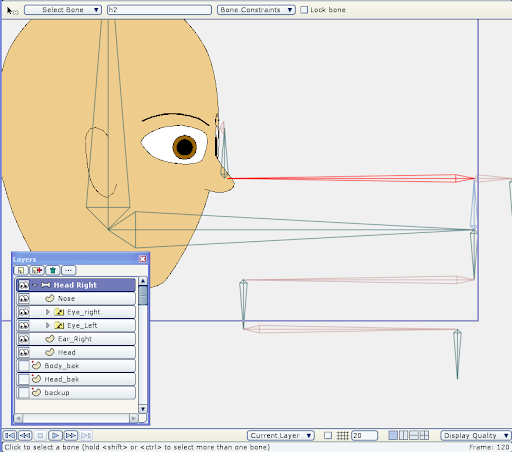Switch to four-view layout
Screen dimensions: 512x452
424,435
